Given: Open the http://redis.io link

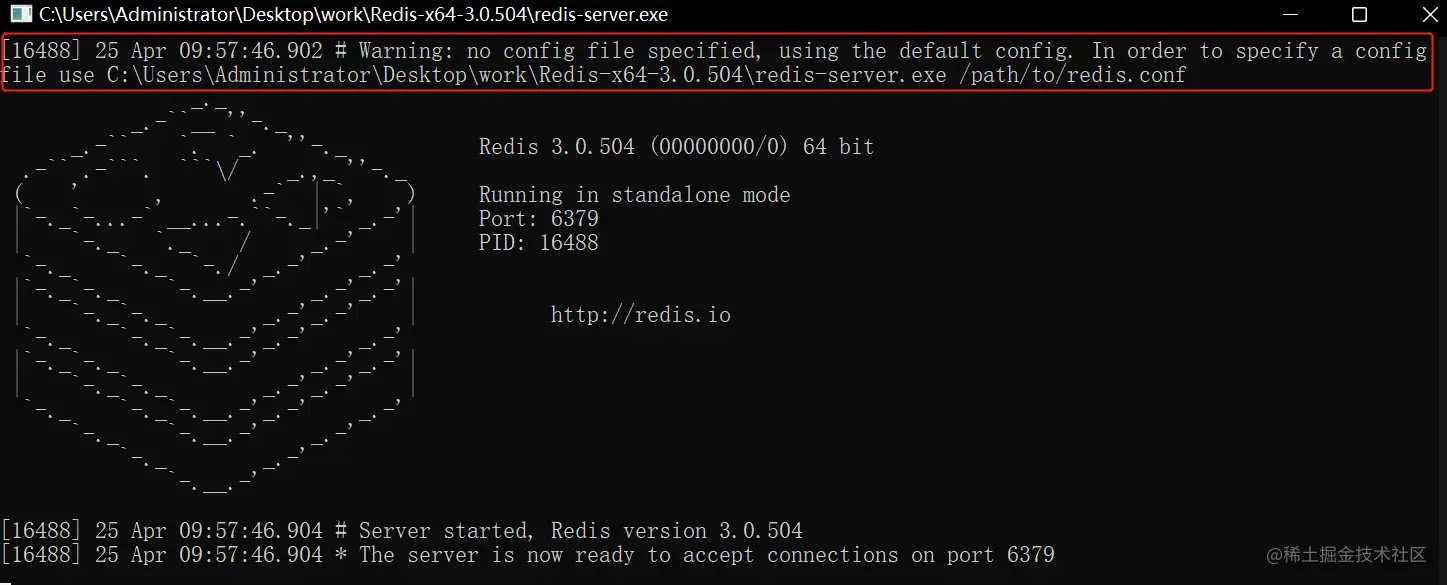Looking at the screenshot, I should [x=640, y=315].
